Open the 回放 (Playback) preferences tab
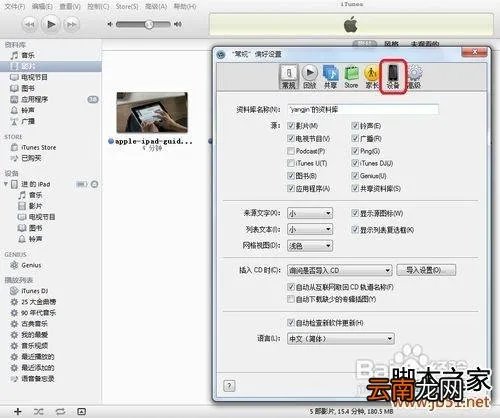The image size is (500, 418). tap(310, 77)
